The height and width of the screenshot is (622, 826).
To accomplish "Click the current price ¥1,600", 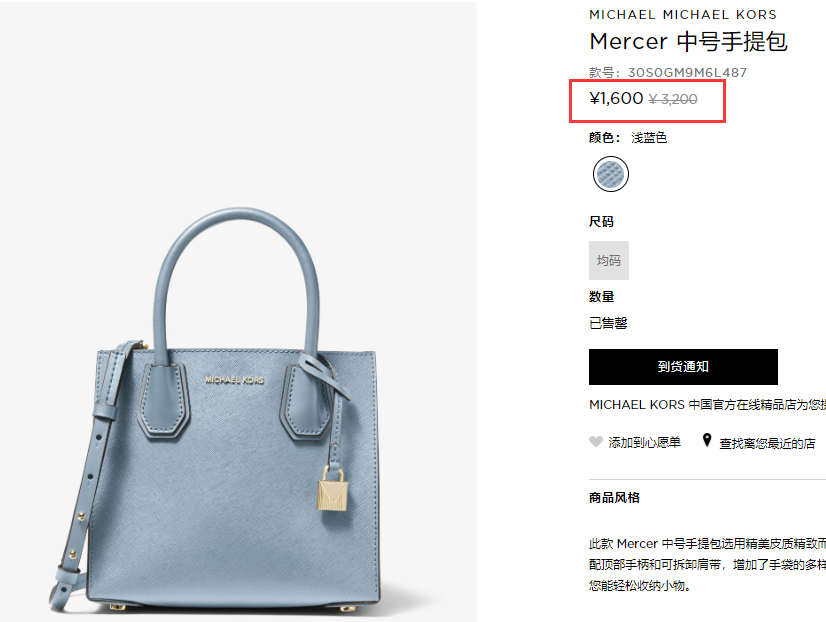I will click(x=616, y=98).
